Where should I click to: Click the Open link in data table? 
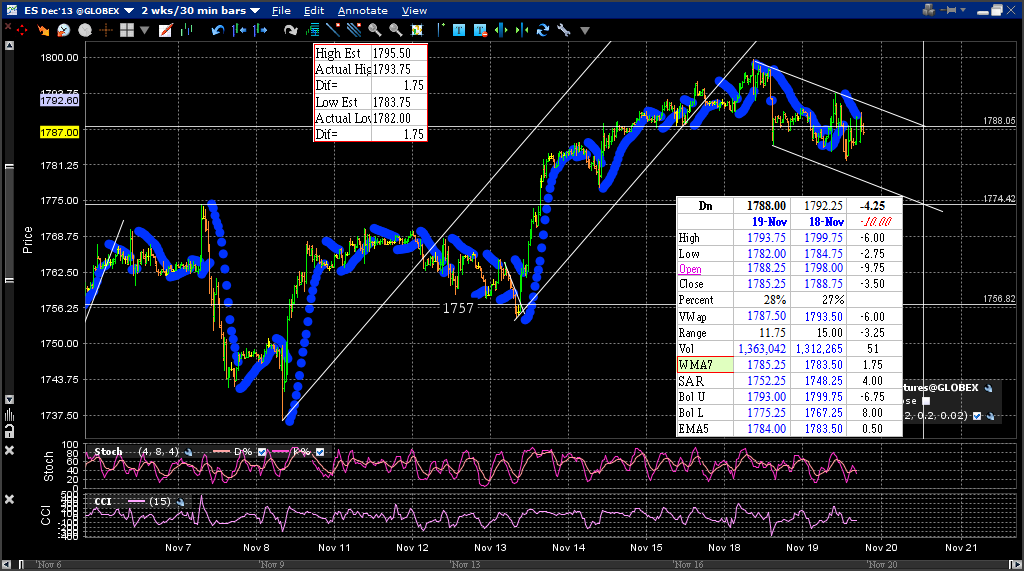click(x=690, y=269)
